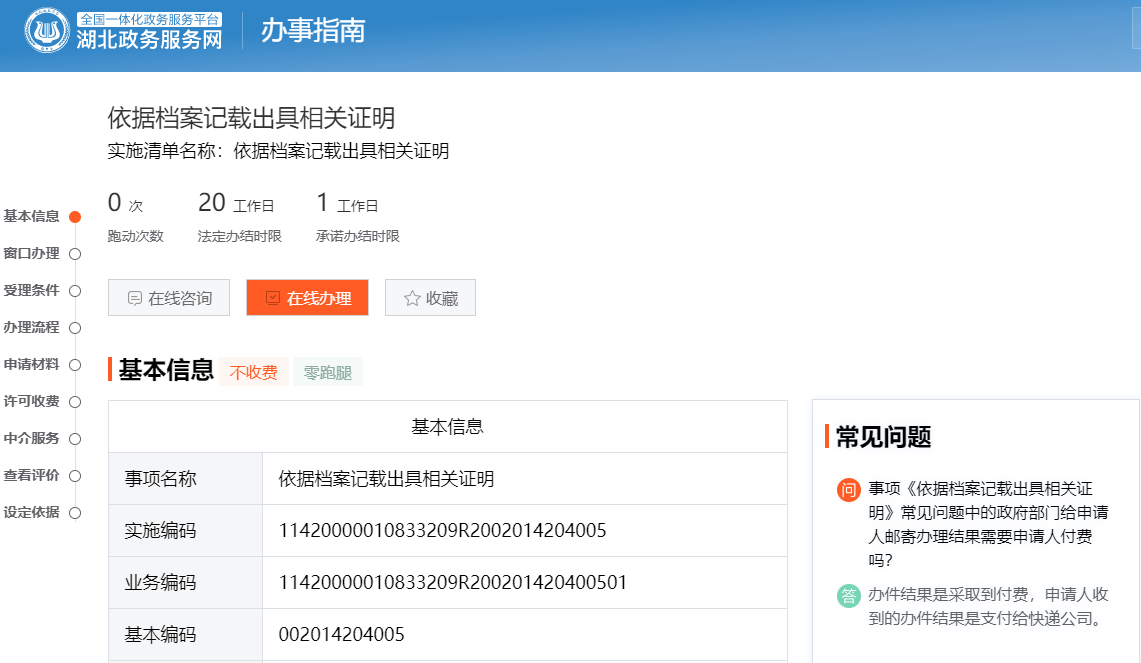The width and height of the screenshot is (1141, 663).
Task: Click the 湖北政务服务网 site title link
Action: (149, 39)
